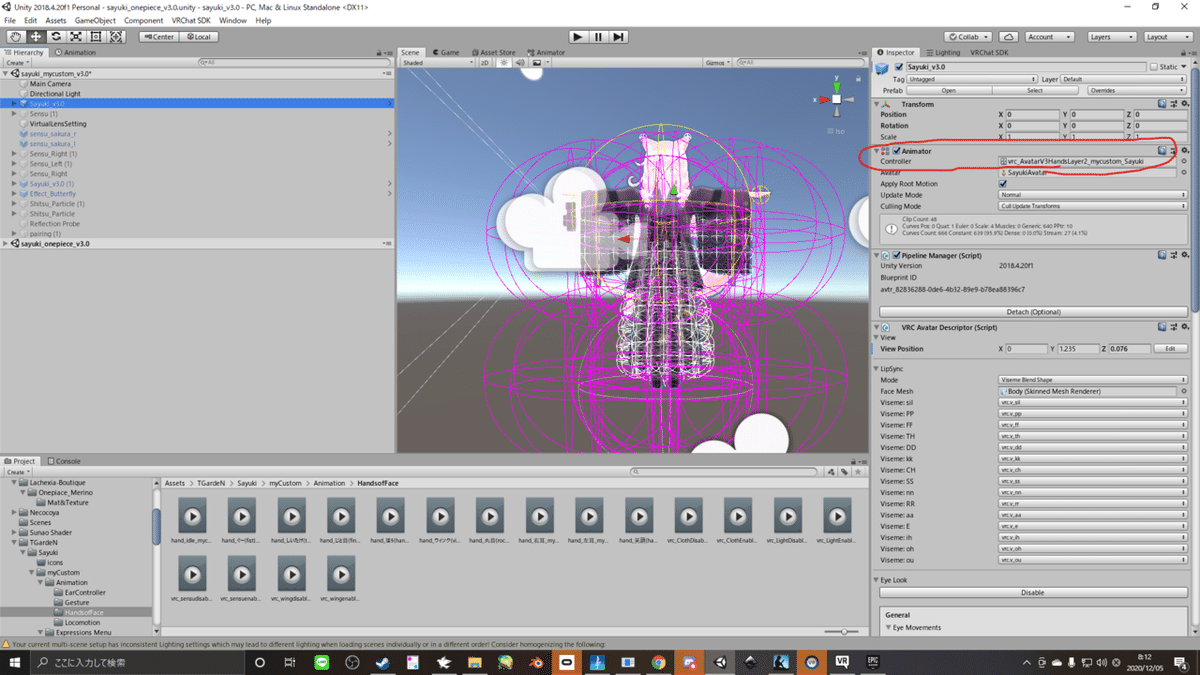Open the VRChat SDK menu
Viewport: 1200px width, 675px height.
190,20
